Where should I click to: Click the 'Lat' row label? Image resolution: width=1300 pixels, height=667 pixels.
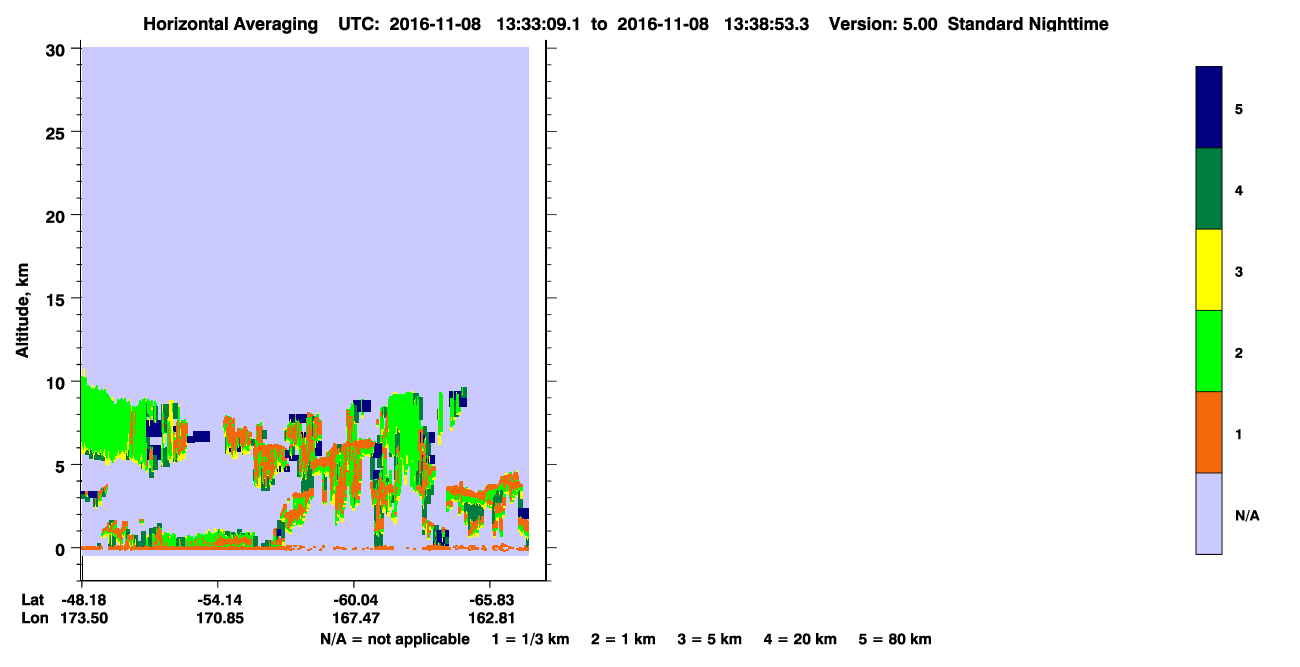click(33, 600)
